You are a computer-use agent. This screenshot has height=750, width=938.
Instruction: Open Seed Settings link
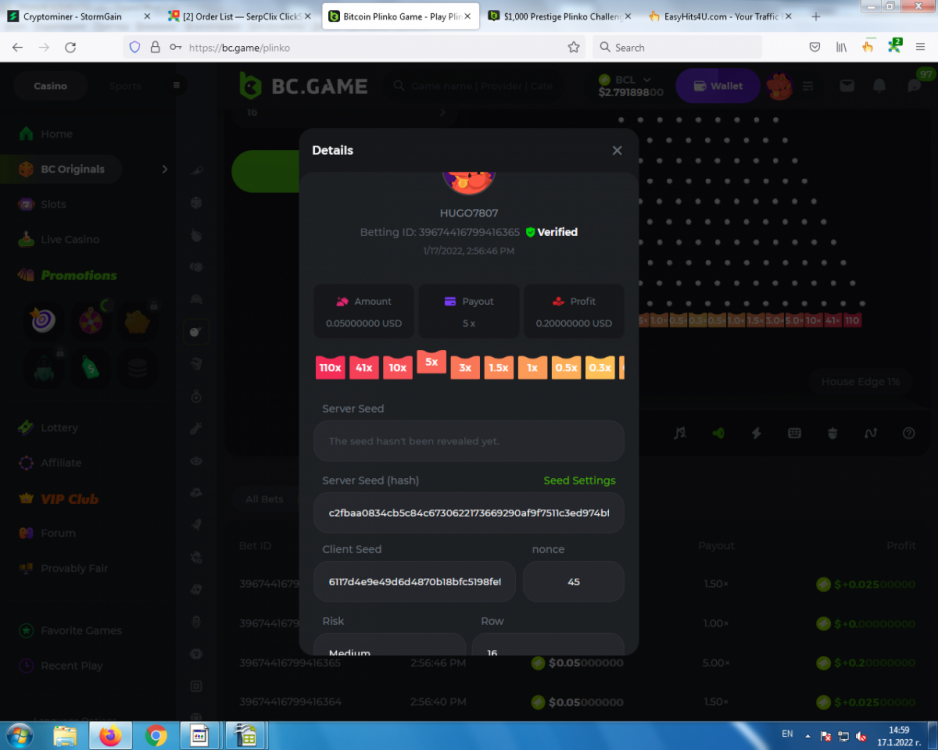click(579, 480)
